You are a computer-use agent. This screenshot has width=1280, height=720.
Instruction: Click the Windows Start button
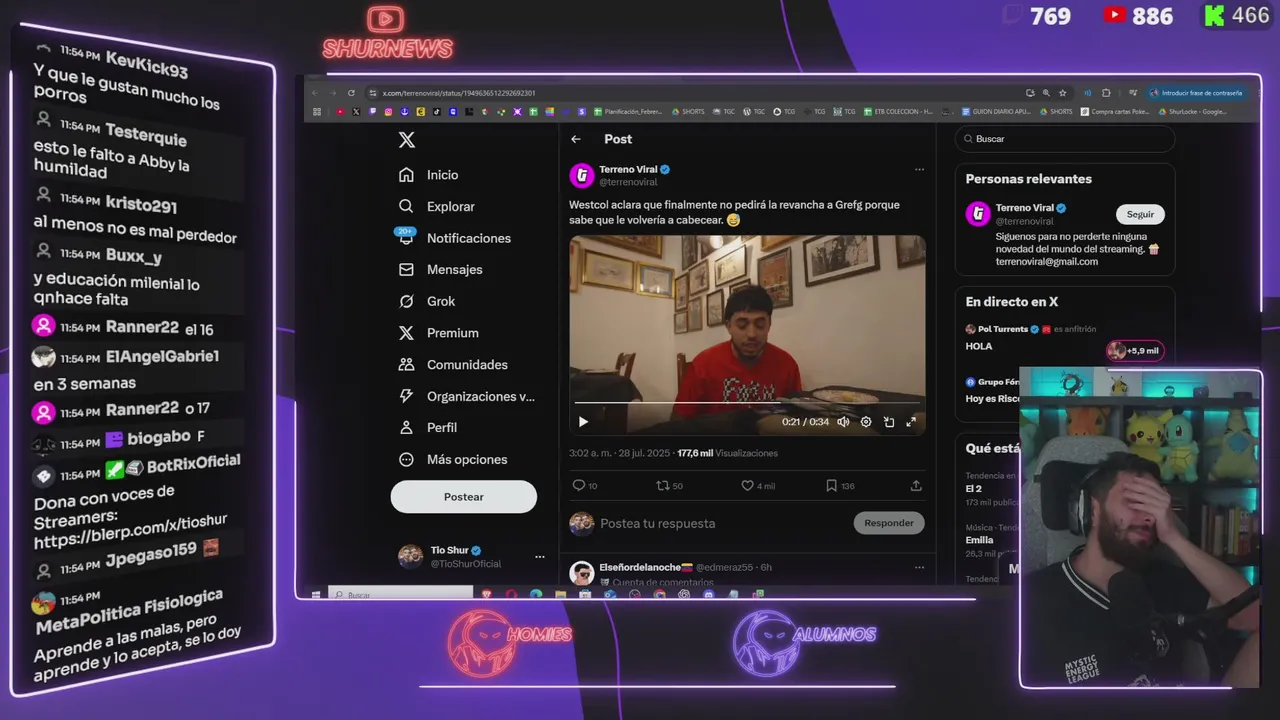(316, 595)
